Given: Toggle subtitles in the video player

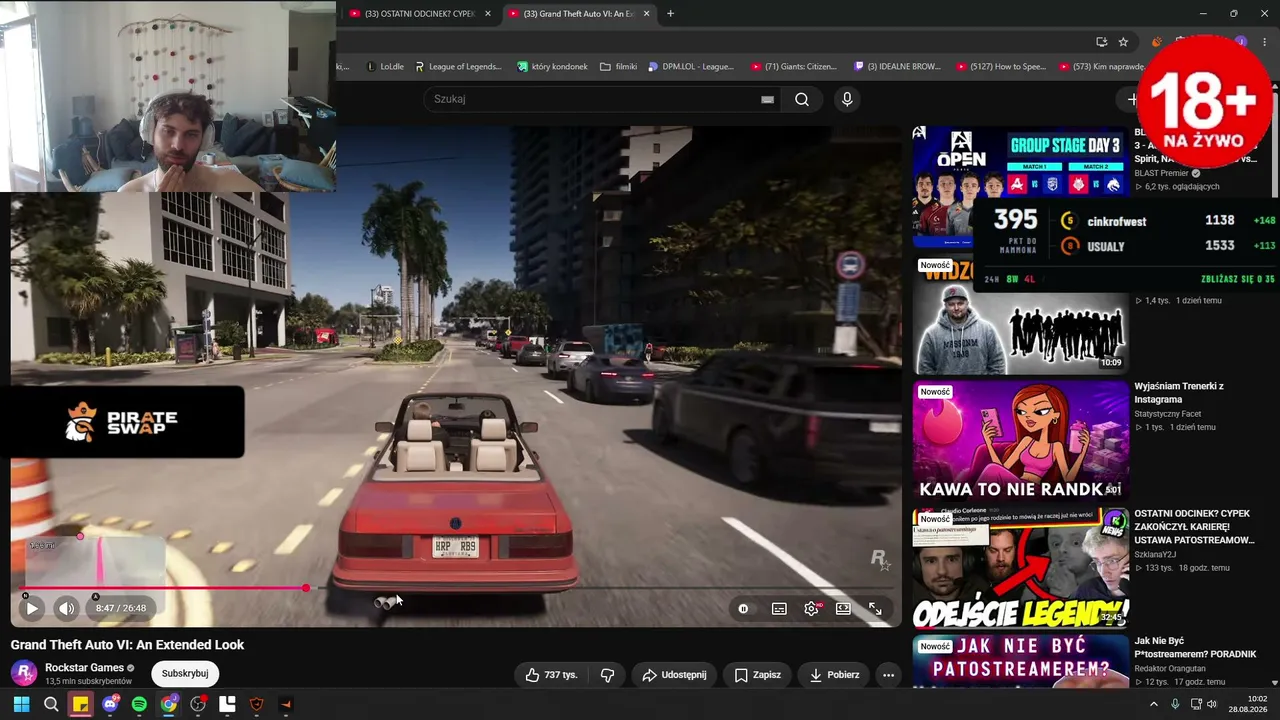Looking at the screenshot, I should point(779,608).
